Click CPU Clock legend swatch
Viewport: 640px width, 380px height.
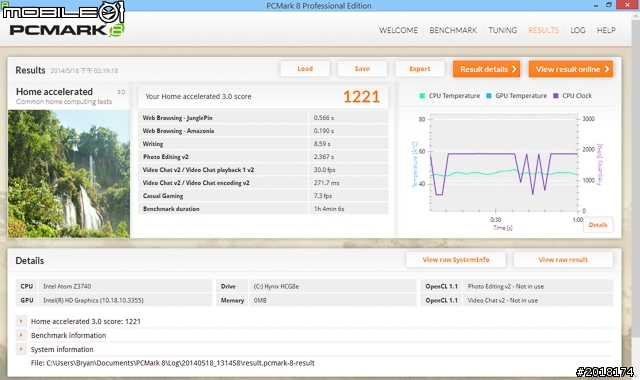click(556, 96)
